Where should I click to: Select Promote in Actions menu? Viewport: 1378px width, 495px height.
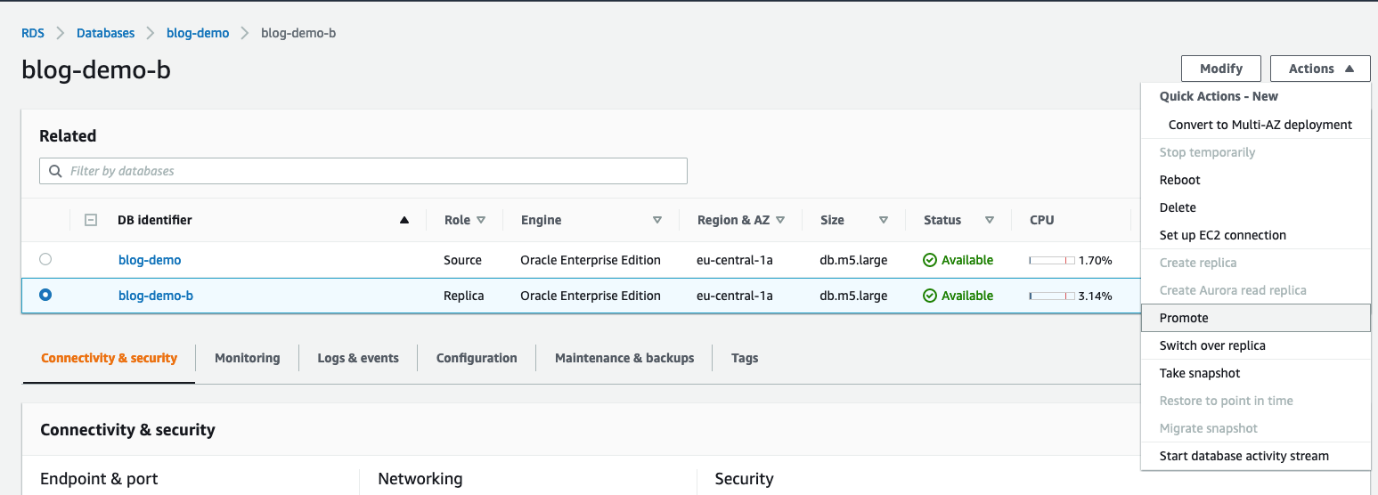1256,318
